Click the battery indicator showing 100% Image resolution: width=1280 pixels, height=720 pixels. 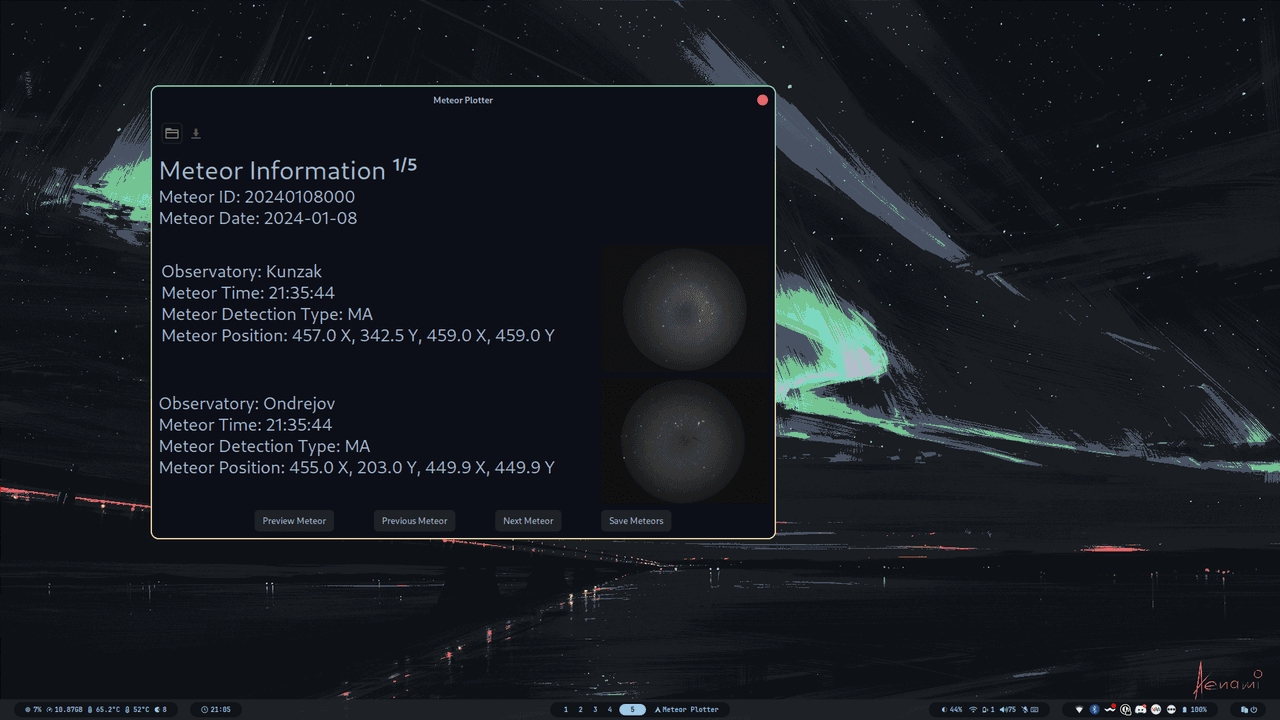tap(1196, 709)
